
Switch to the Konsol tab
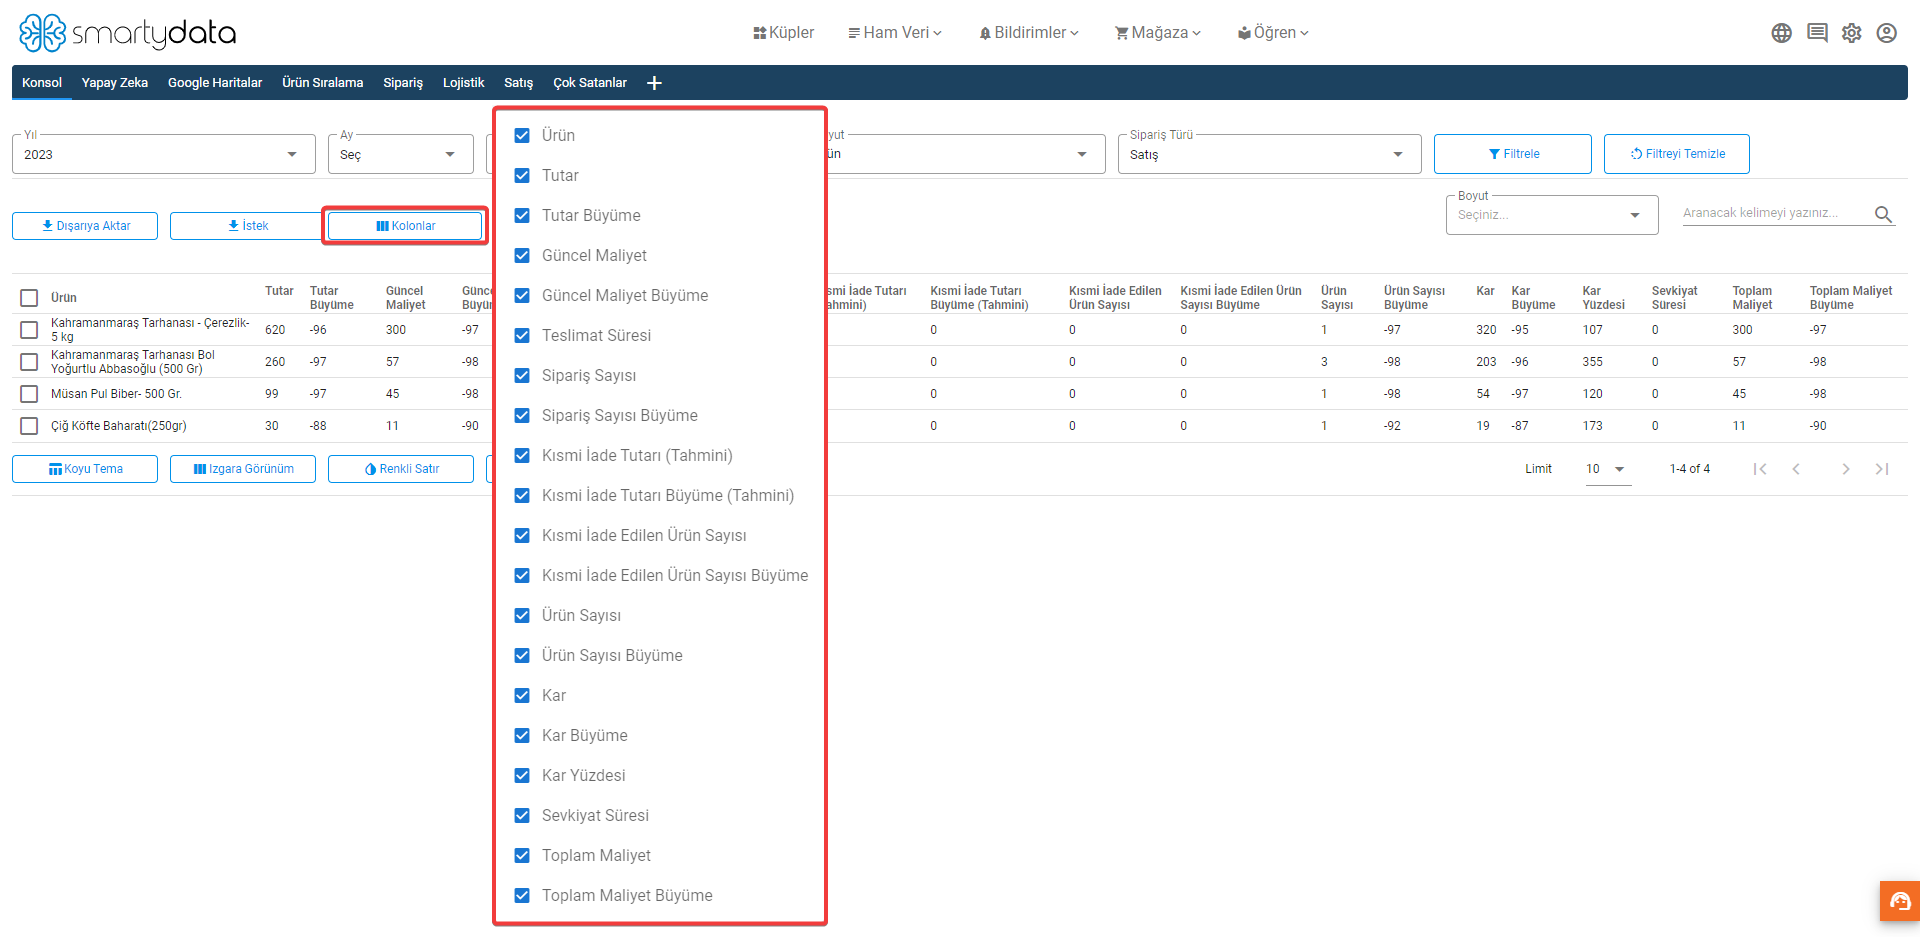pos(42,83)
